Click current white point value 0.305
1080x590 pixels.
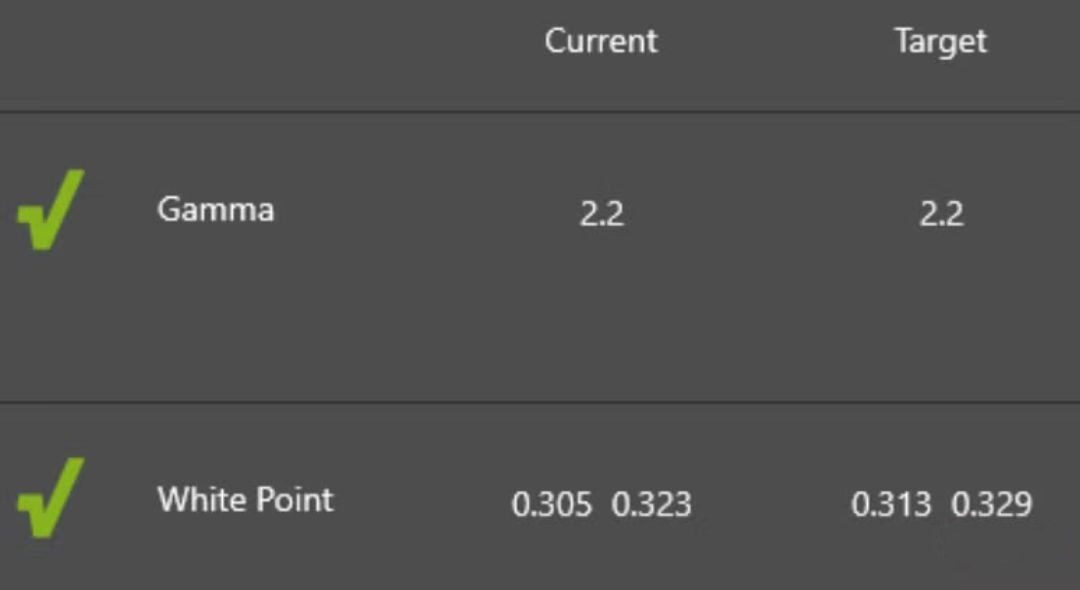coord(551,504)
